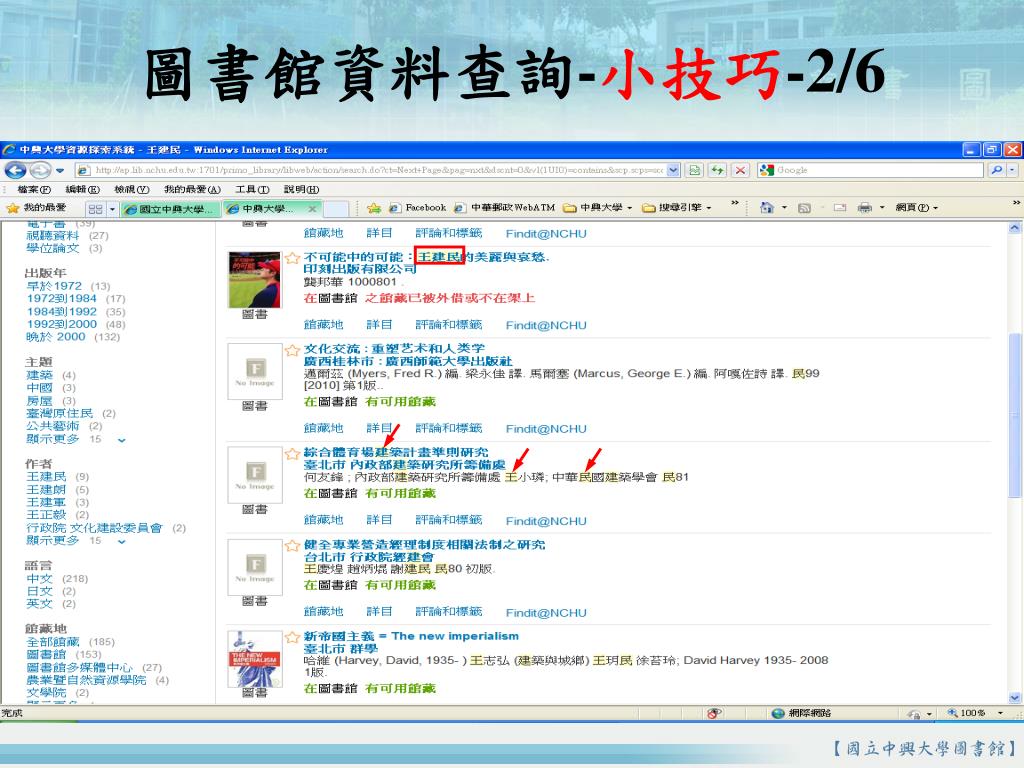Filter publication year by 早於1972
Image resolution: width=1024 pixels, height=768 pixels.
pyautogui.click(x=54, y=286)
